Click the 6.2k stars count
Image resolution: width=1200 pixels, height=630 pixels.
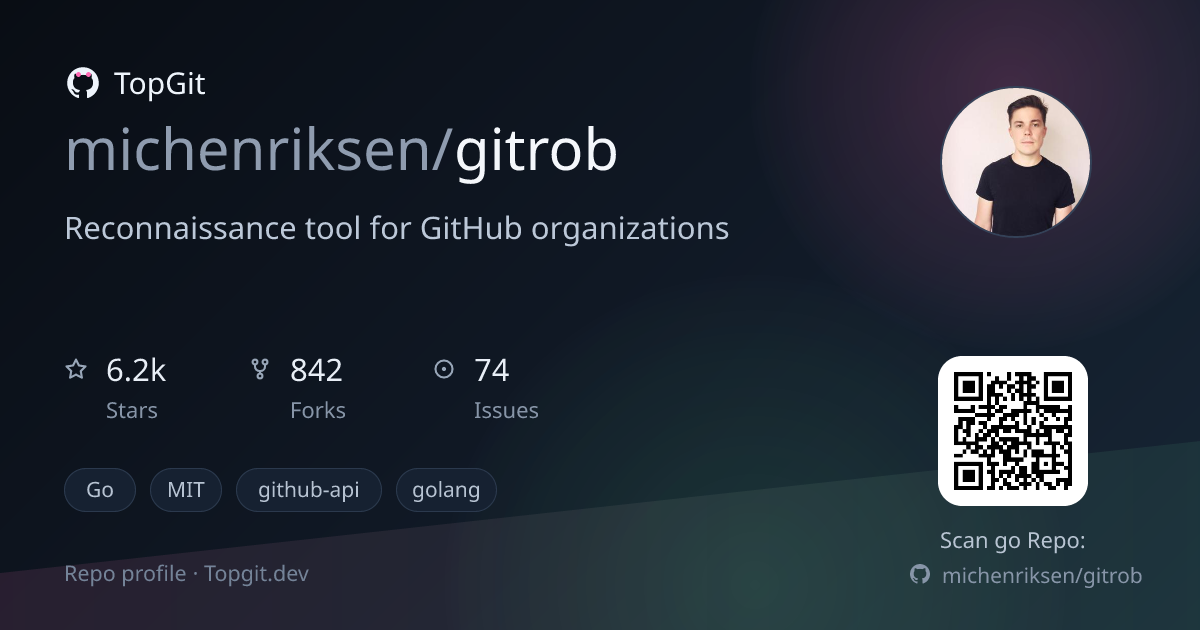point(136,371)
